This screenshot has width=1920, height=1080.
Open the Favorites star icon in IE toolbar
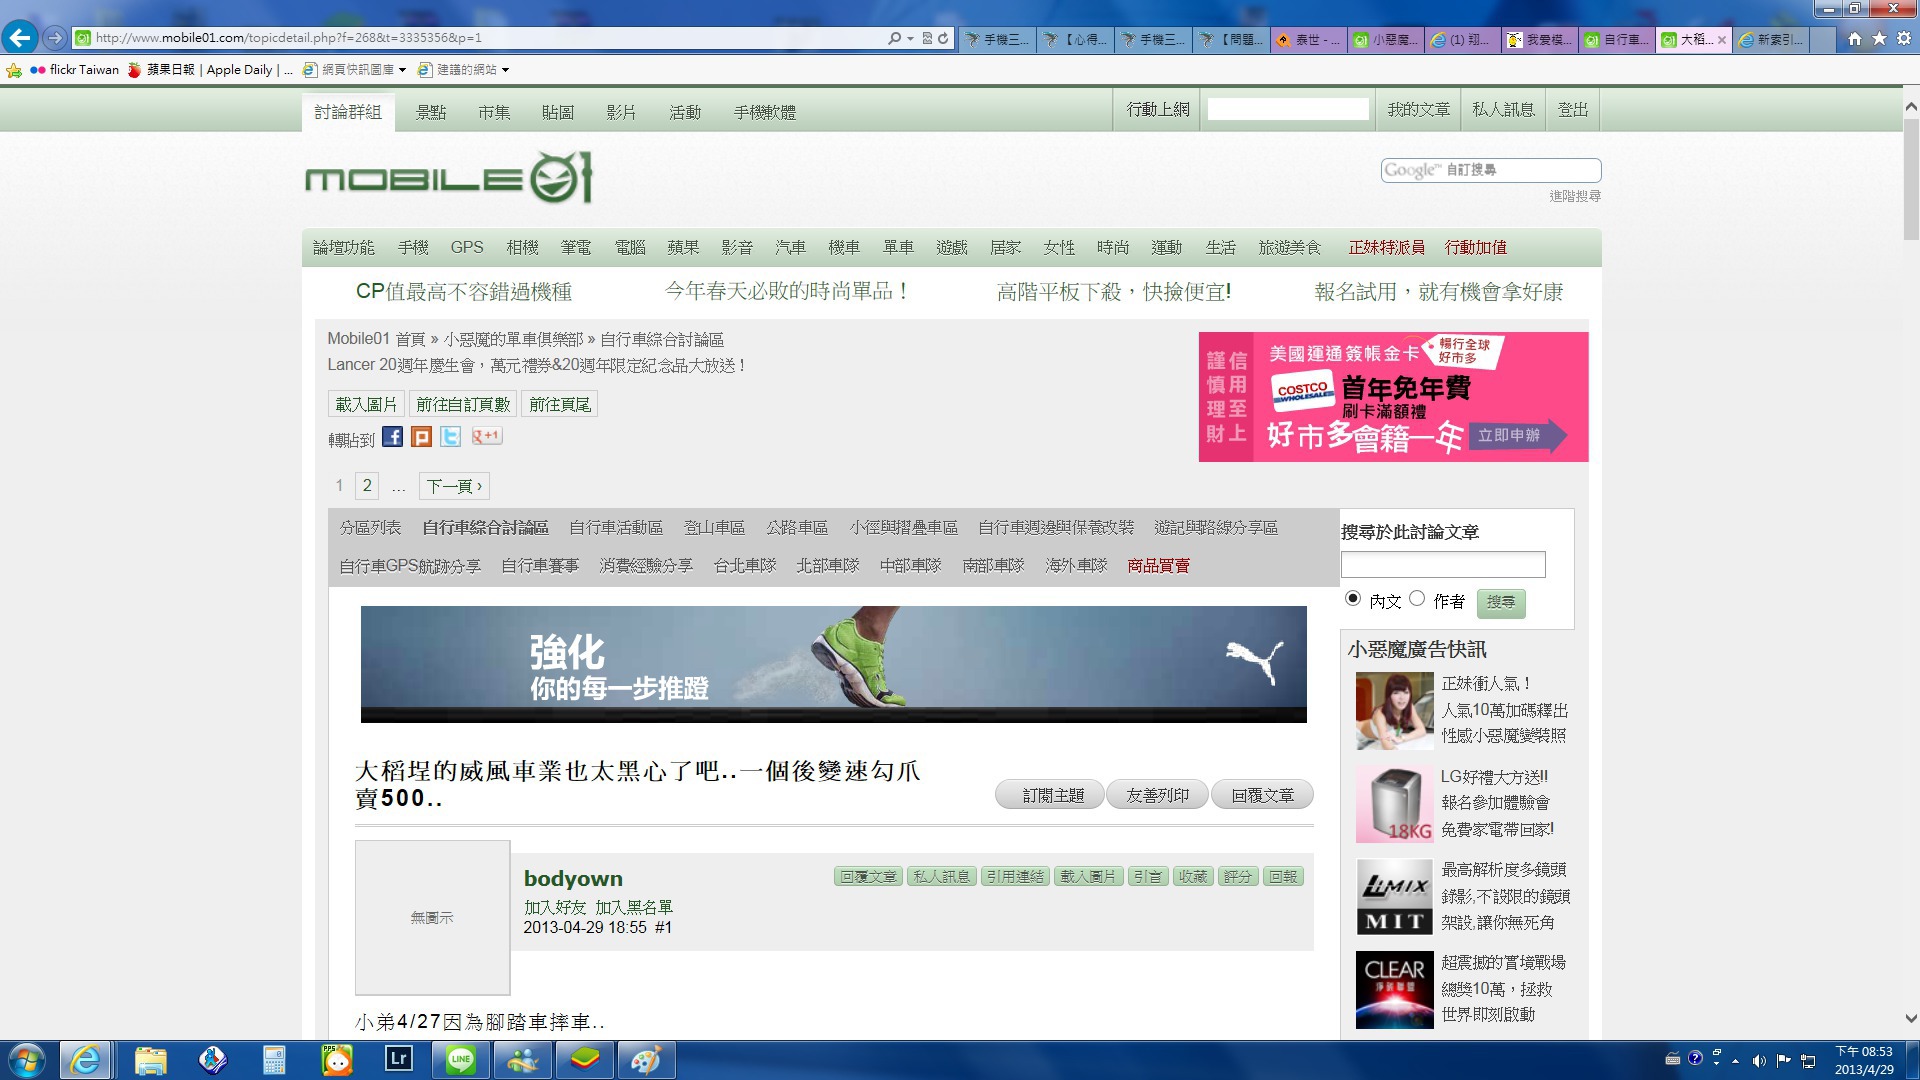pos(1879,38)
